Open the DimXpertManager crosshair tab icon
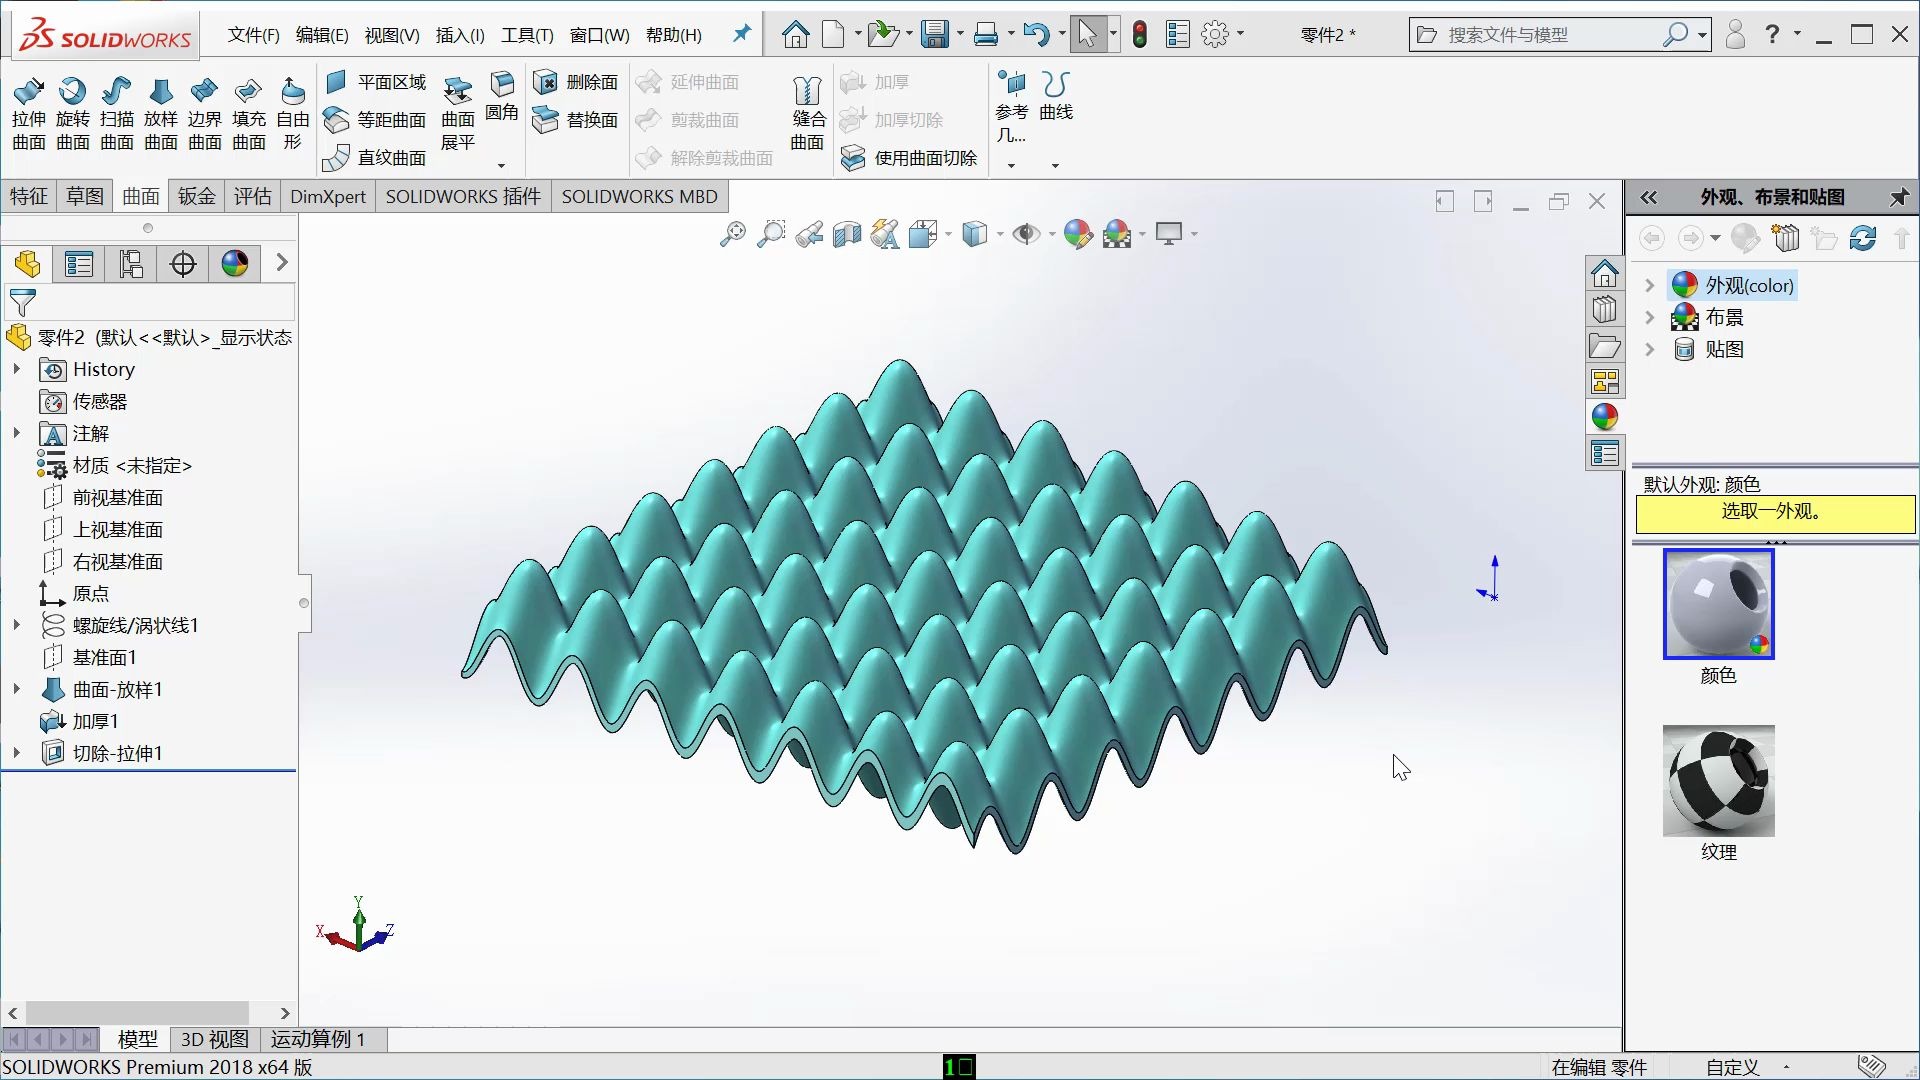1920x1080 pixels. (183, 264)
